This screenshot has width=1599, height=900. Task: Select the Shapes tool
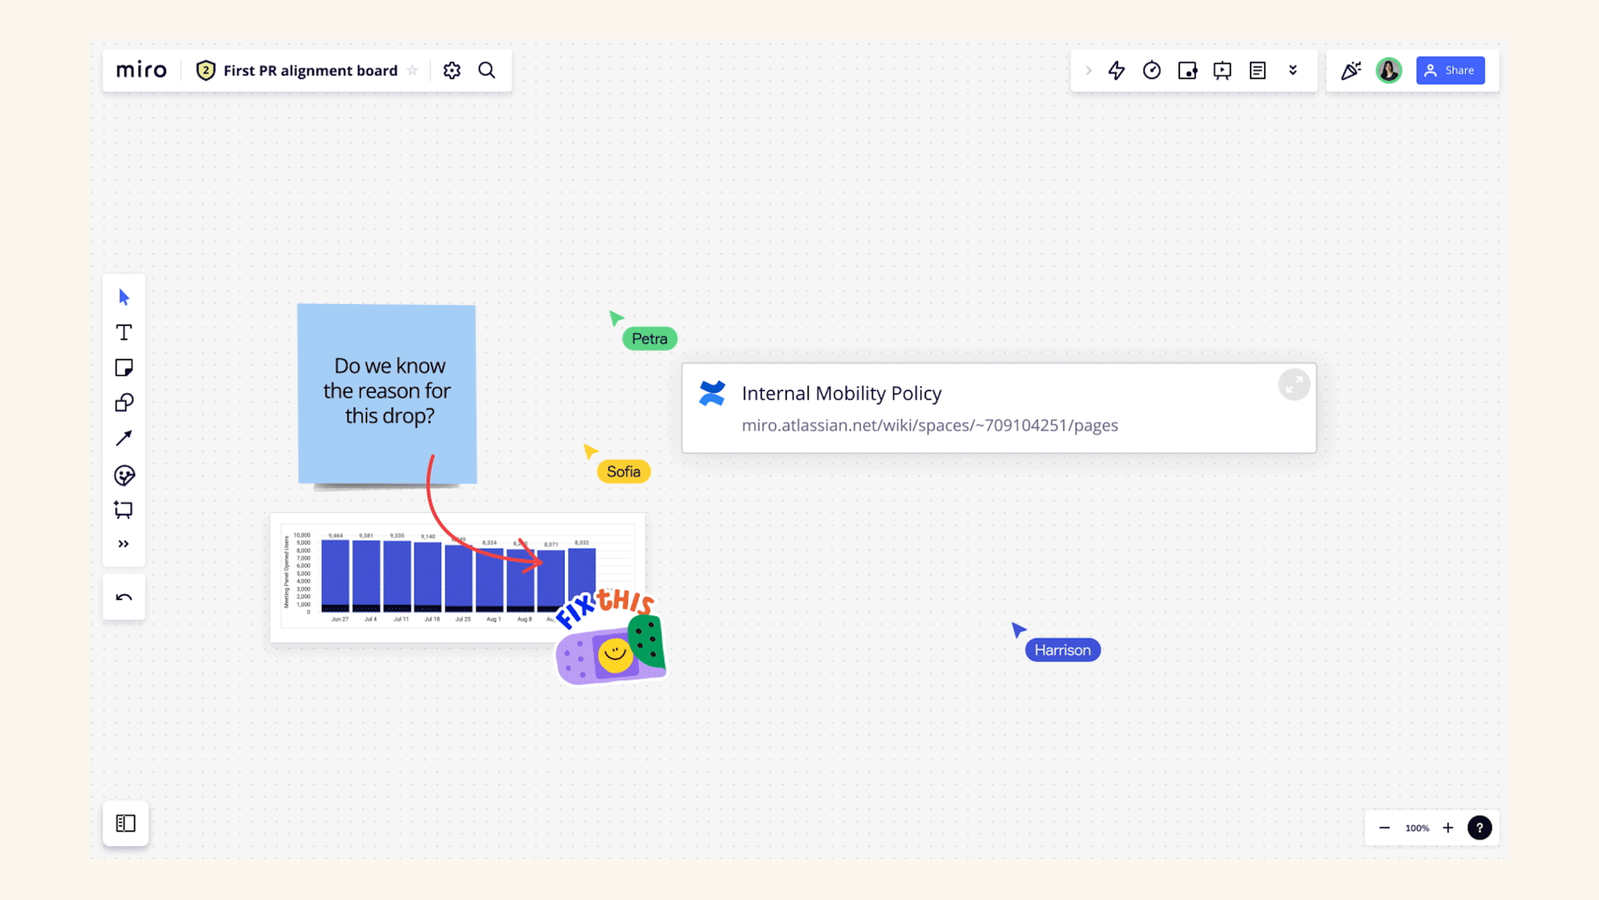pos(124,403)
